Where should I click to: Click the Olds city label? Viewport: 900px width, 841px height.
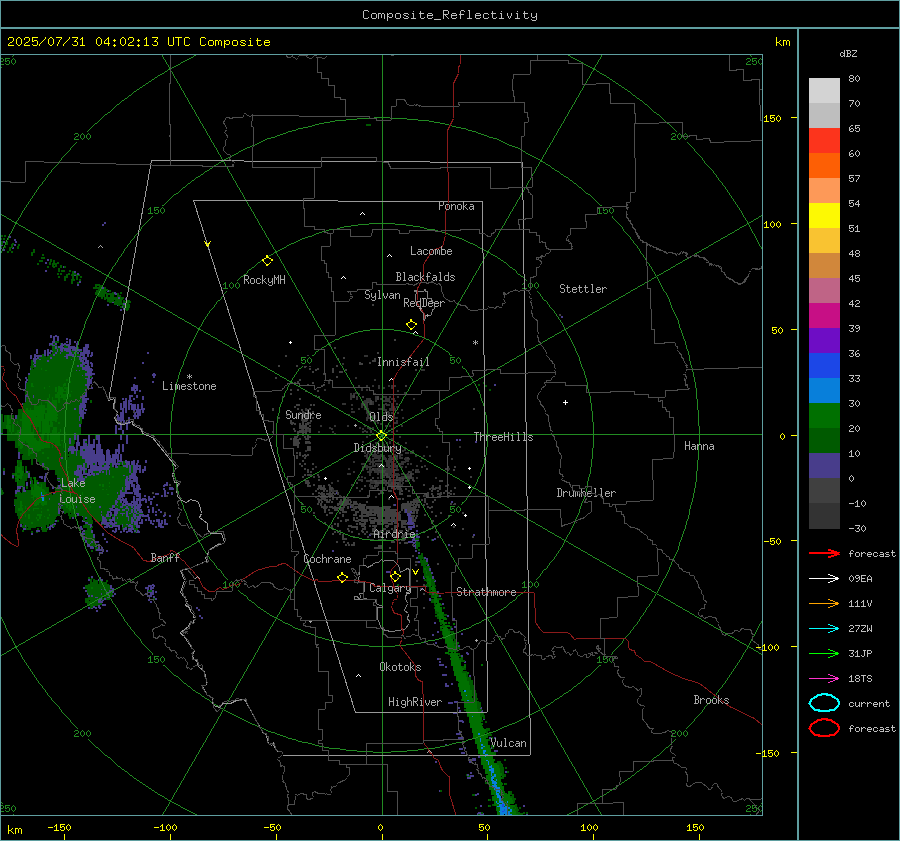[x=381, y=417]
